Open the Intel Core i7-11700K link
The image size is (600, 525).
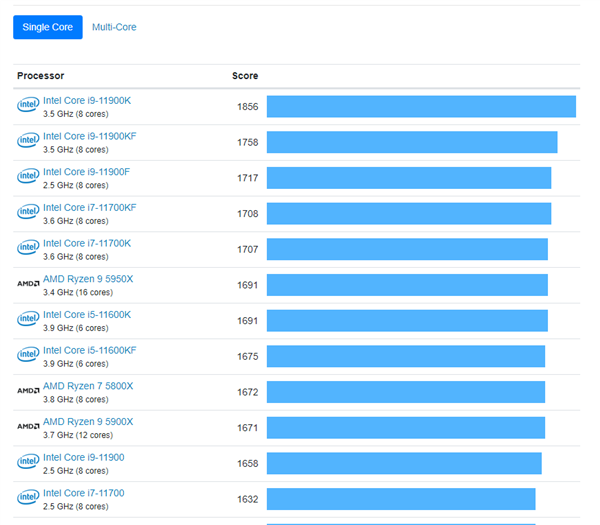[x=87, y=243]
